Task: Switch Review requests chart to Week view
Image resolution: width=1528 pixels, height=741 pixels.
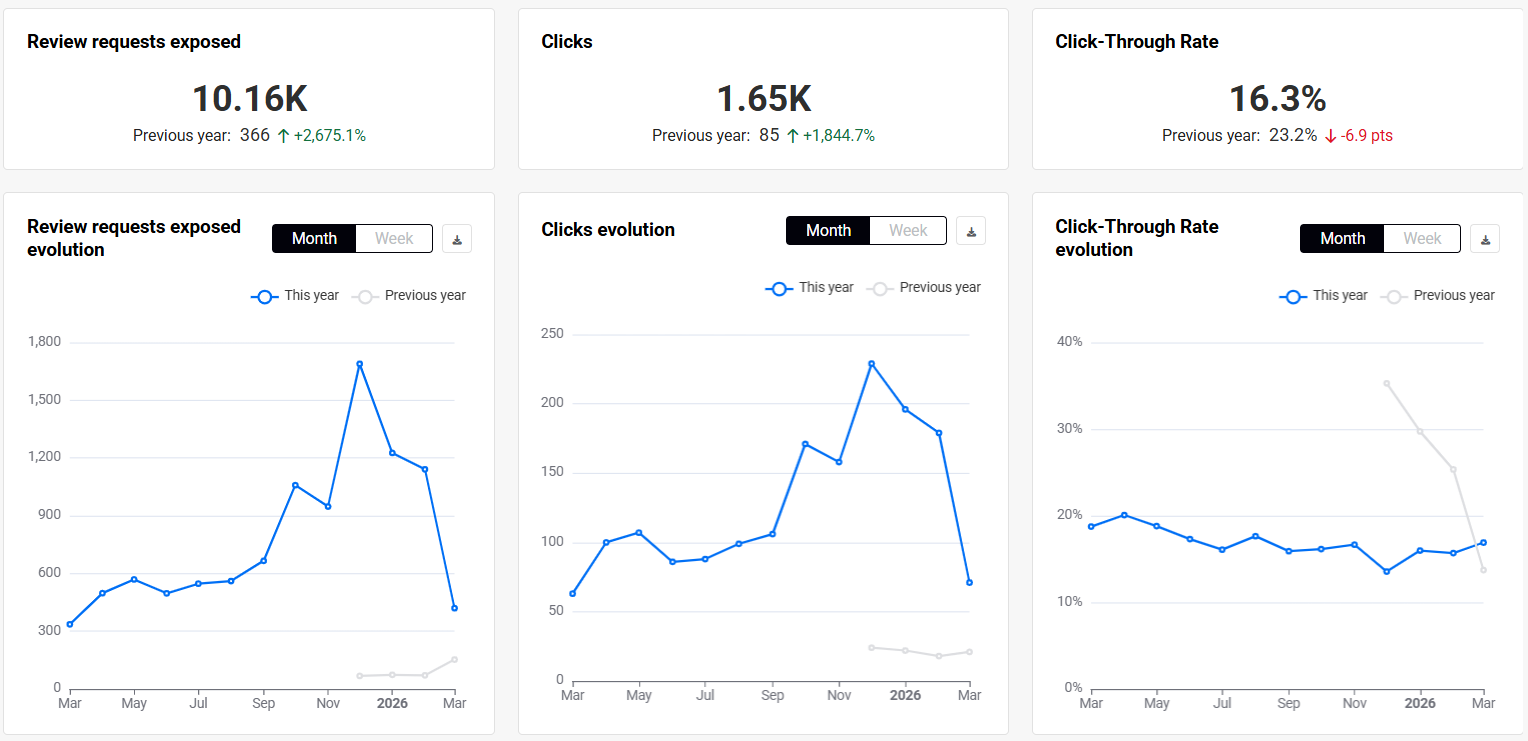Action: pos(394,239)
